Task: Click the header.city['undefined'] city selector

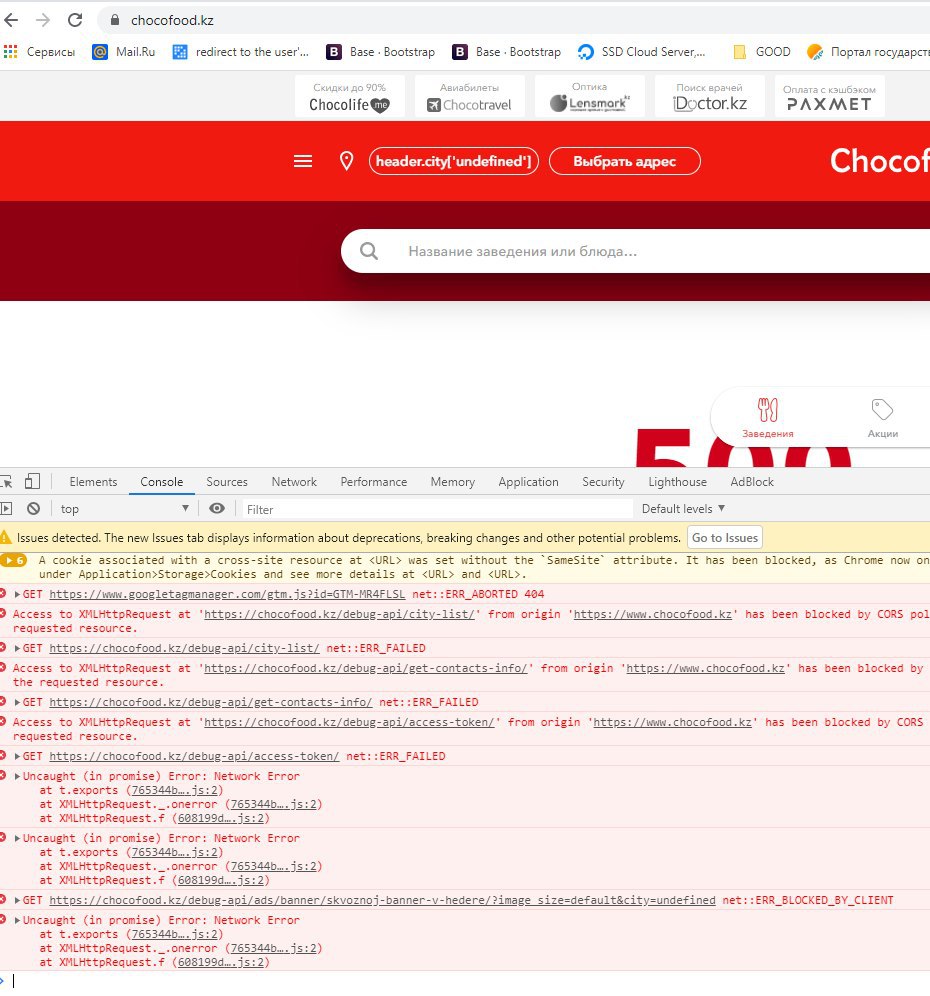Action: click(x=454, y=161)
